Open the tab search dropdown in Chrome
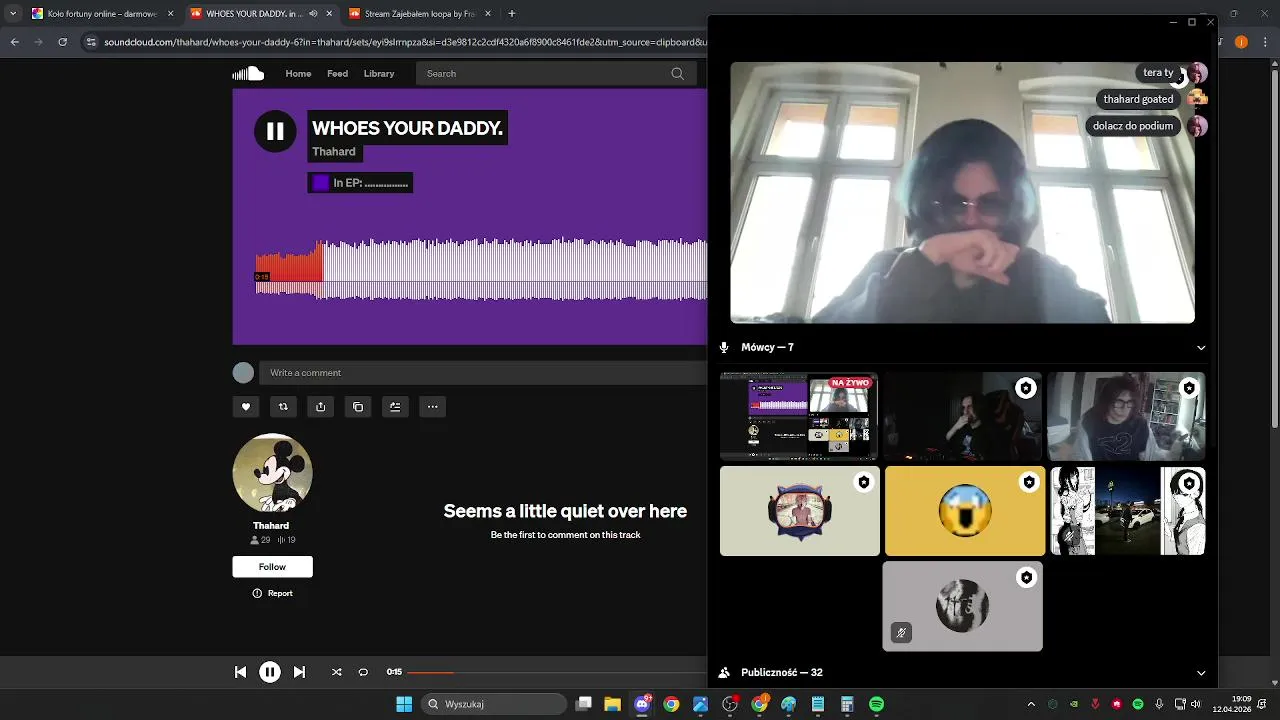The width and height of the screenshot is (1280, 720). (12, 14)
